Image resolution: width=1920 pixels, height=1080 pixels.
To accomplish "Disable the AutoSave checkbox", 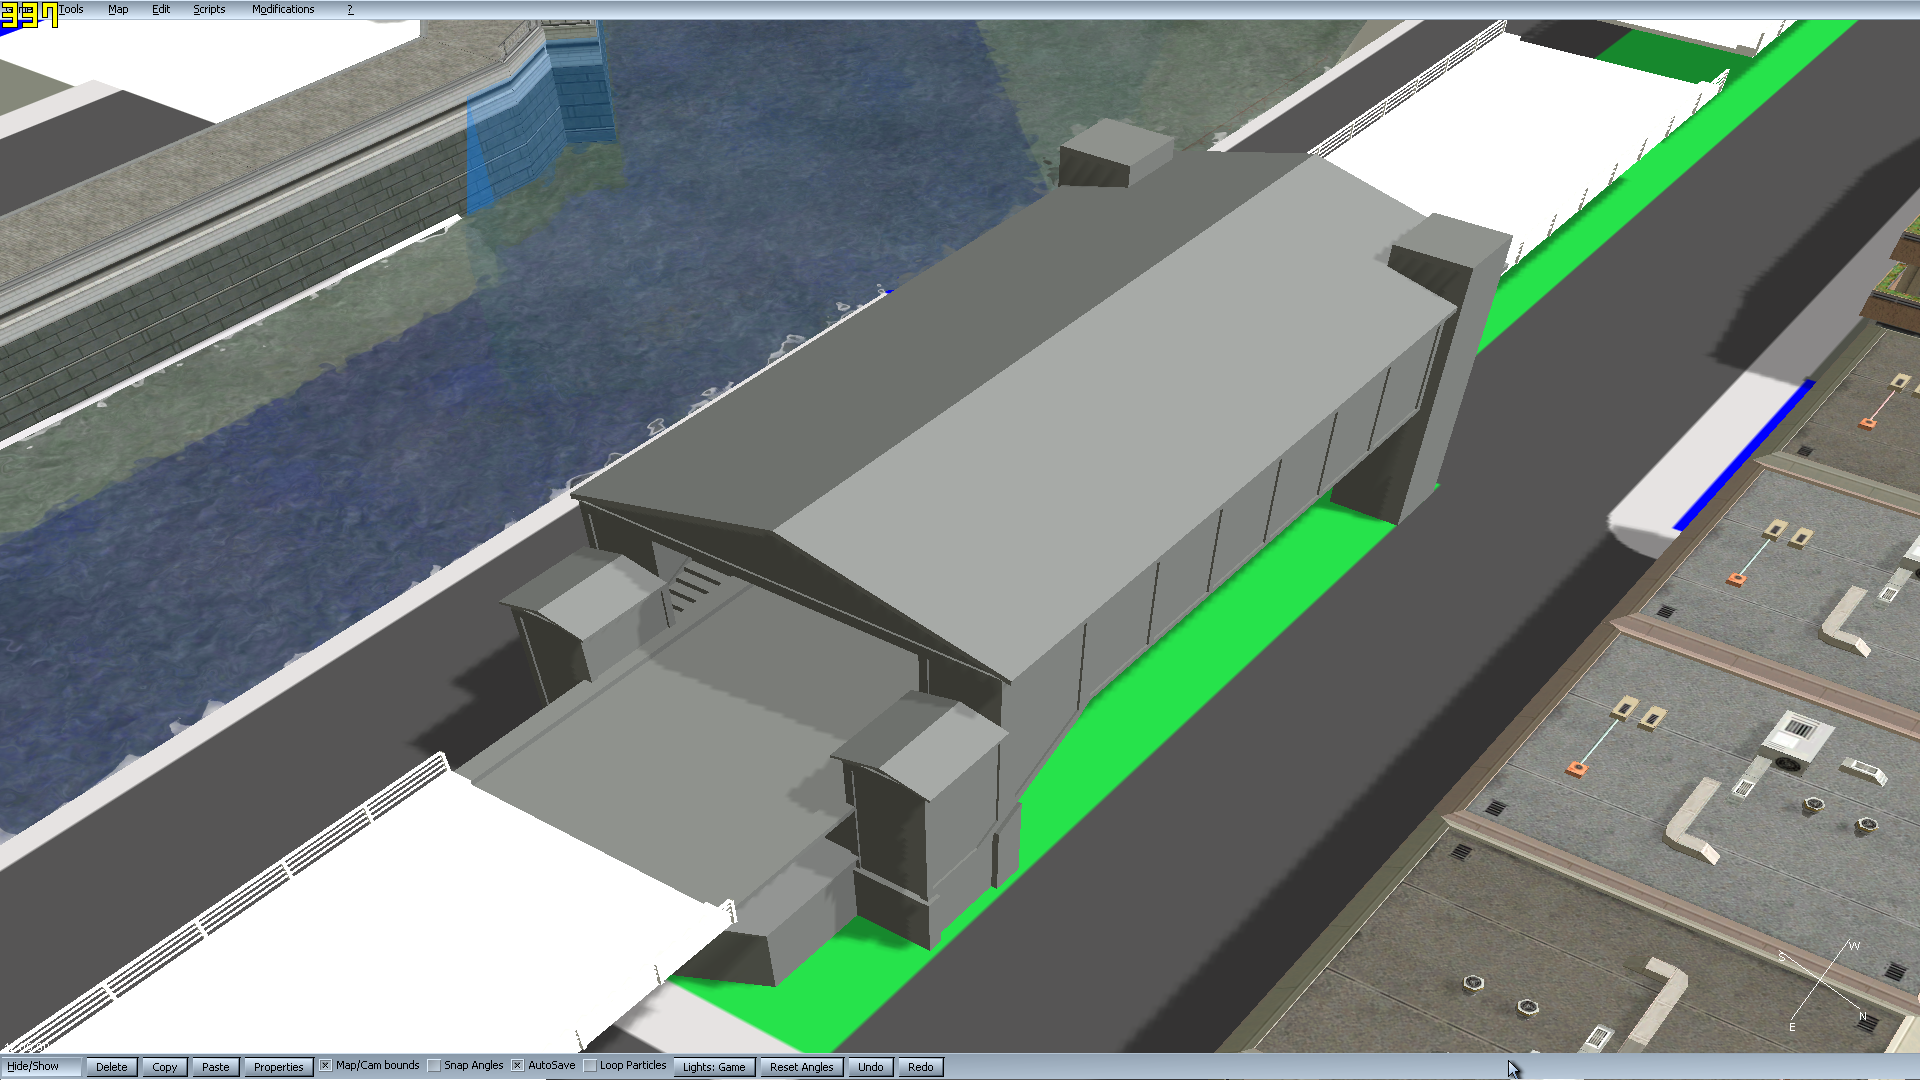I will coord(518,1066).
